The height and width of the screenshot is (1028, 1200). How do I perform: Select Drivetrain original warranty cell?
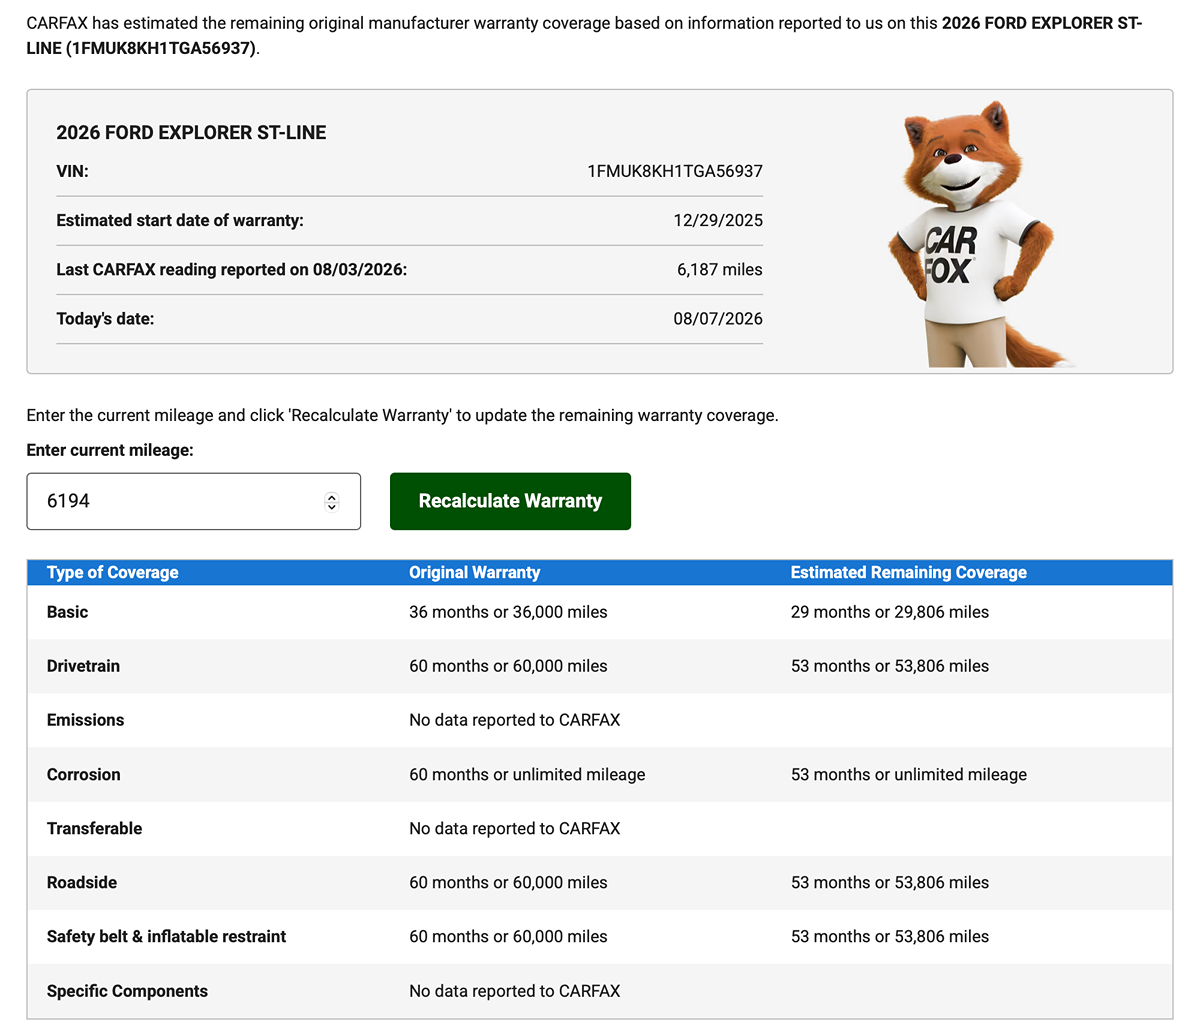pyautogui.click(x=508, y=666)
